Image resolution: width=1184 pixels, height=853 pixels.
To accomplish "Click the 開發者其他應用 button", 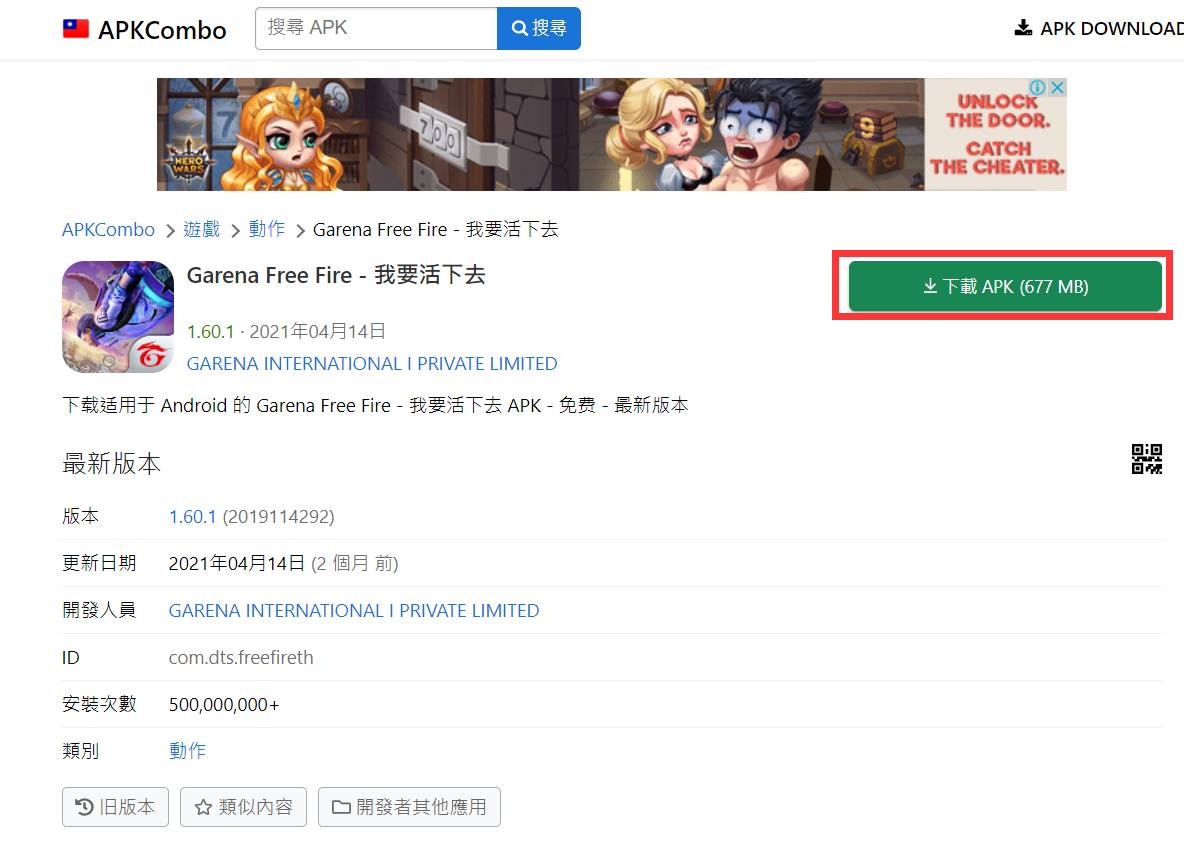I will click(x=409, y=807).
